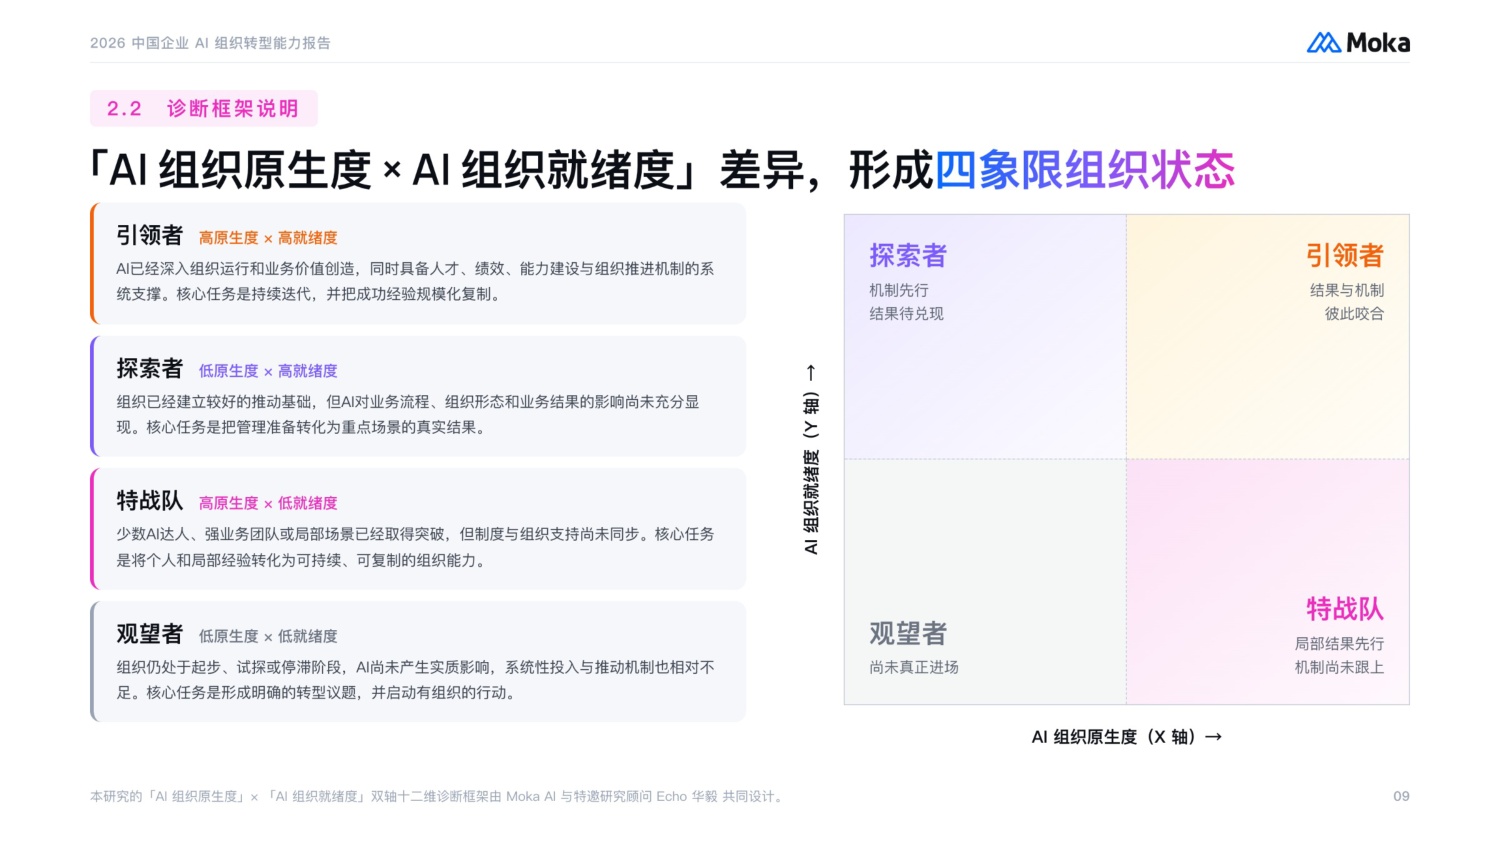Click the "低原生度 × 高就绪度" tag

268,371
